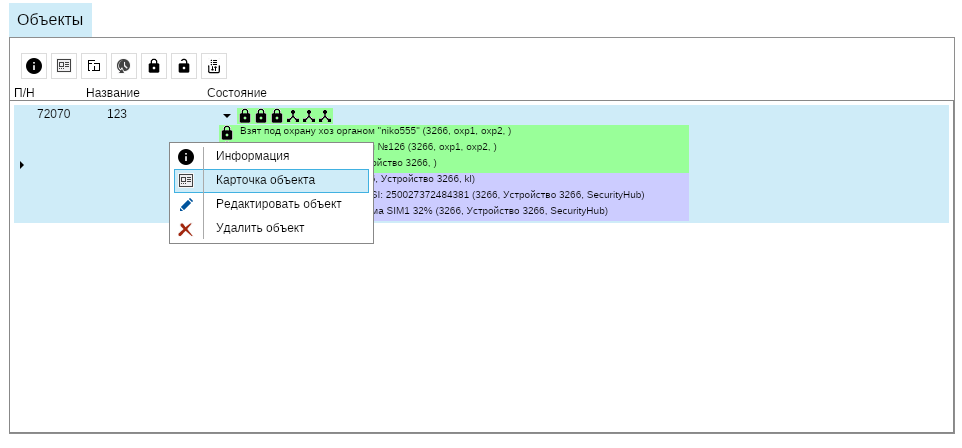This screenshot has height=448, width=962.
Task: Click the blue pencil edit icon
Action: [186, 204]
